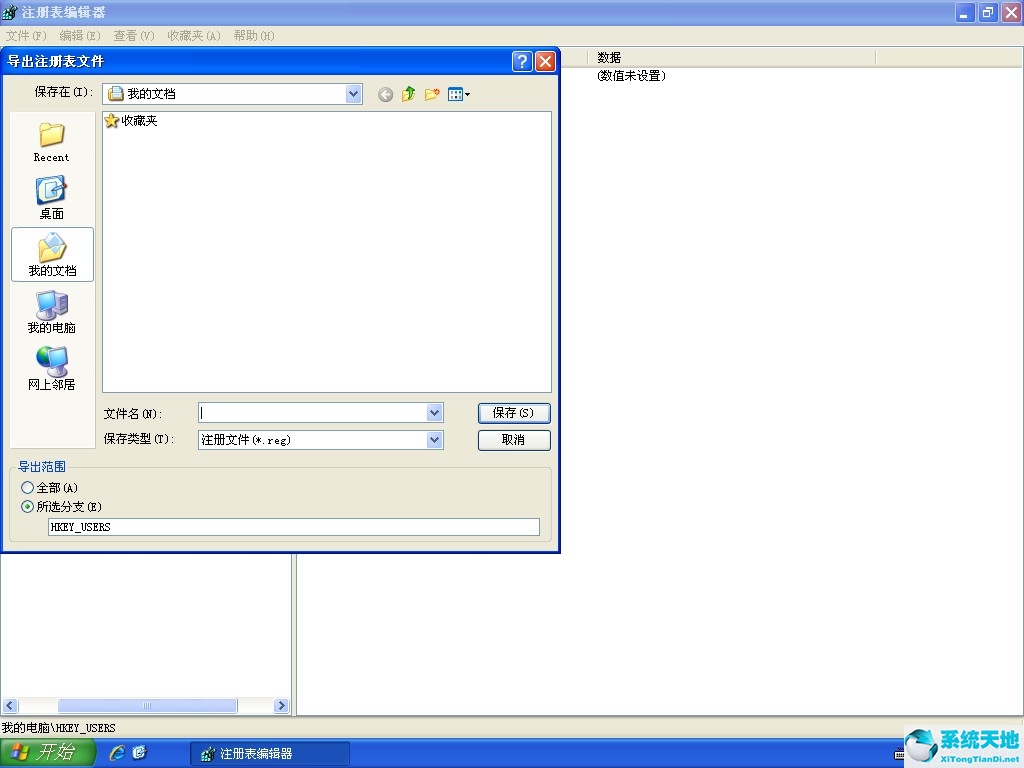
Task: Open the Favorites (收藏夹) folder item
Action: pyautogui.click(x=131, y=121)
